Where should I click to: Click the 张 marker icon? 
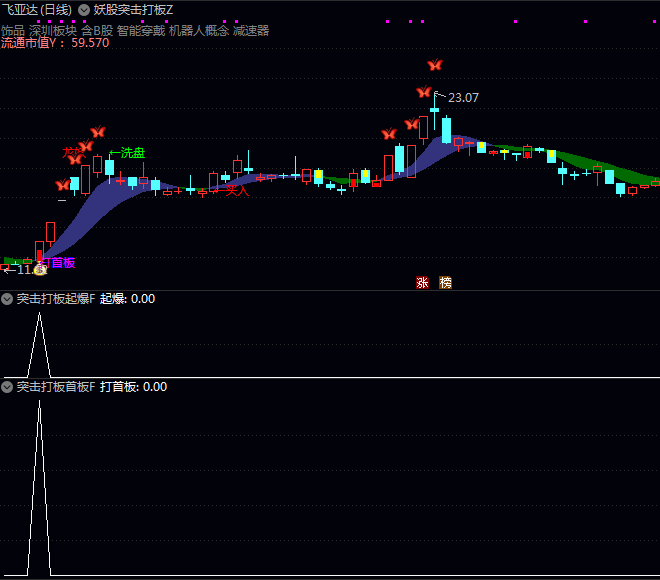tap(422, 282)
